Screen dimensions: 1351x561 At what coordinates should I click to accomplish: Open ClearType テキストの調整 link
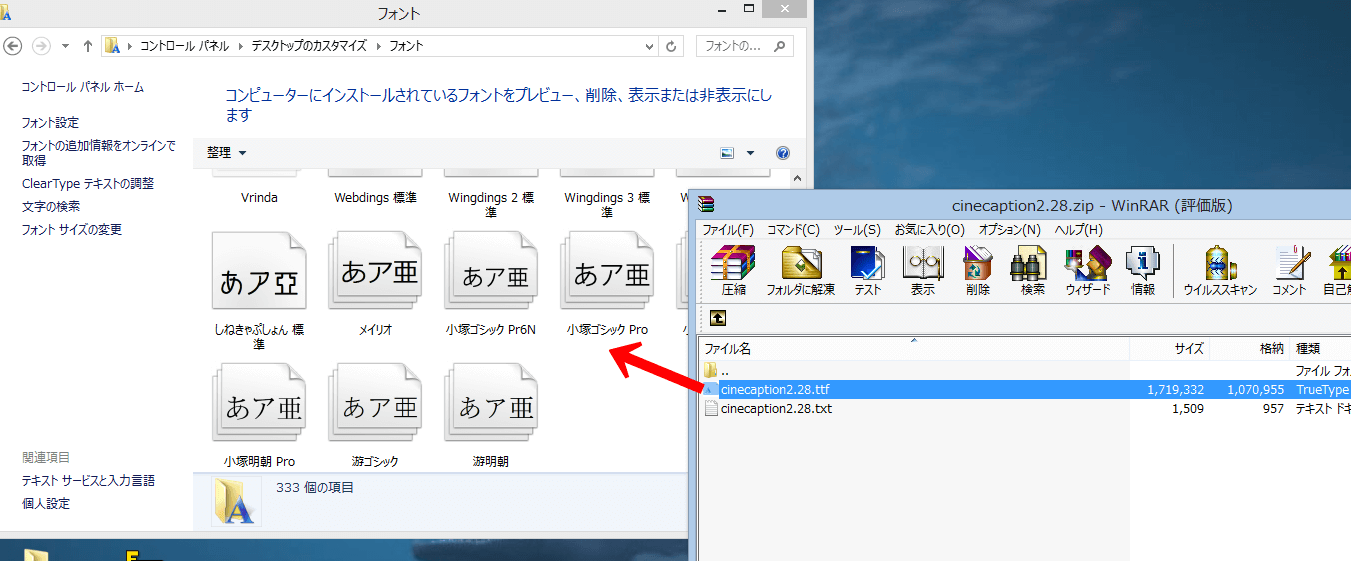88,184
